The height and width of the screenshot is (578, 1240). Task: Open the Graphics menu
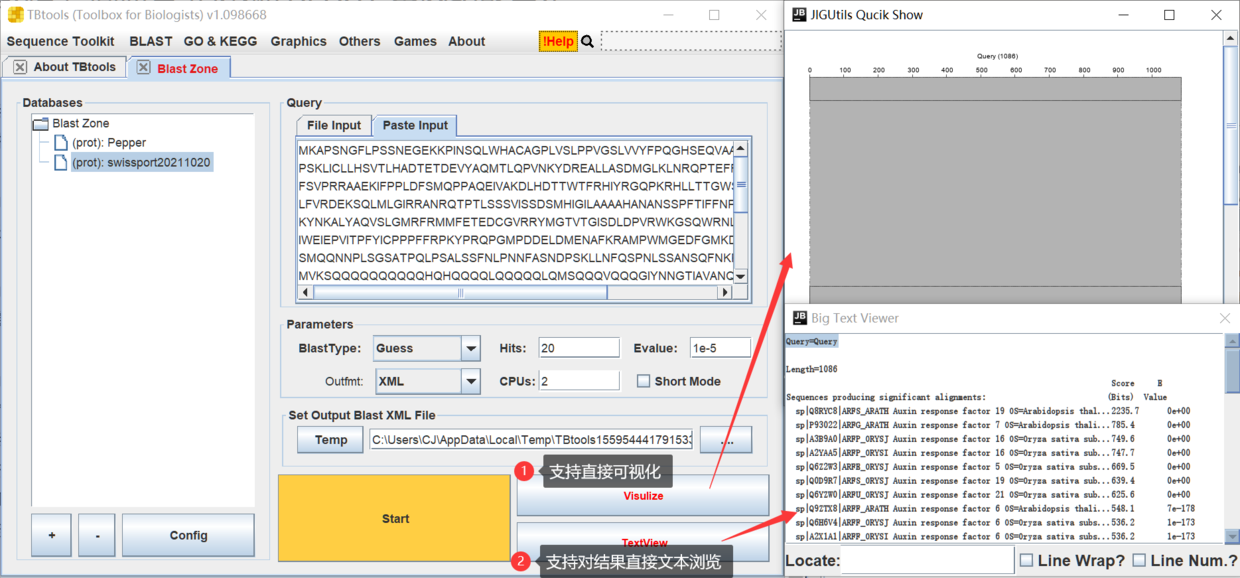[298, 41]
